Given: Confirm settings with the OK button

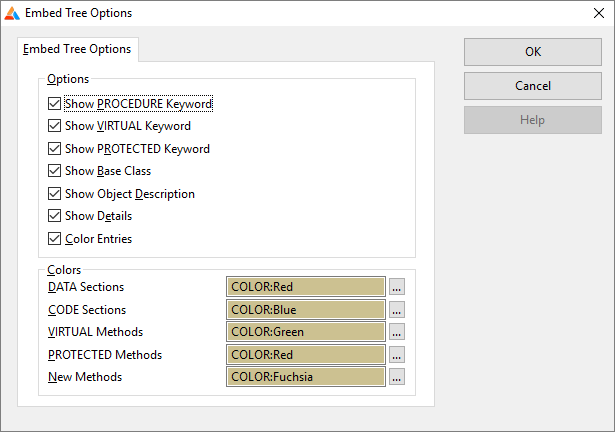Looking at the screenshot, I should (533, 52).
